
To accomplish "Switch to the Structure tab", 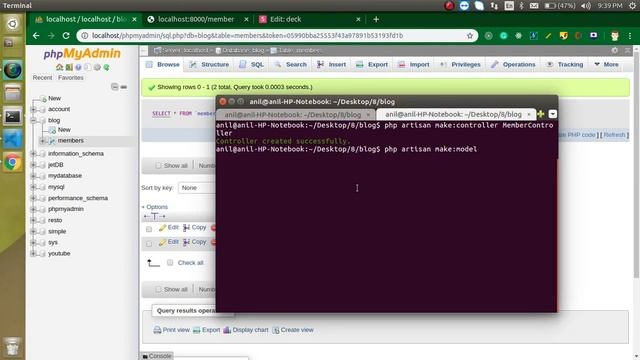I will [x=209, y=64].
